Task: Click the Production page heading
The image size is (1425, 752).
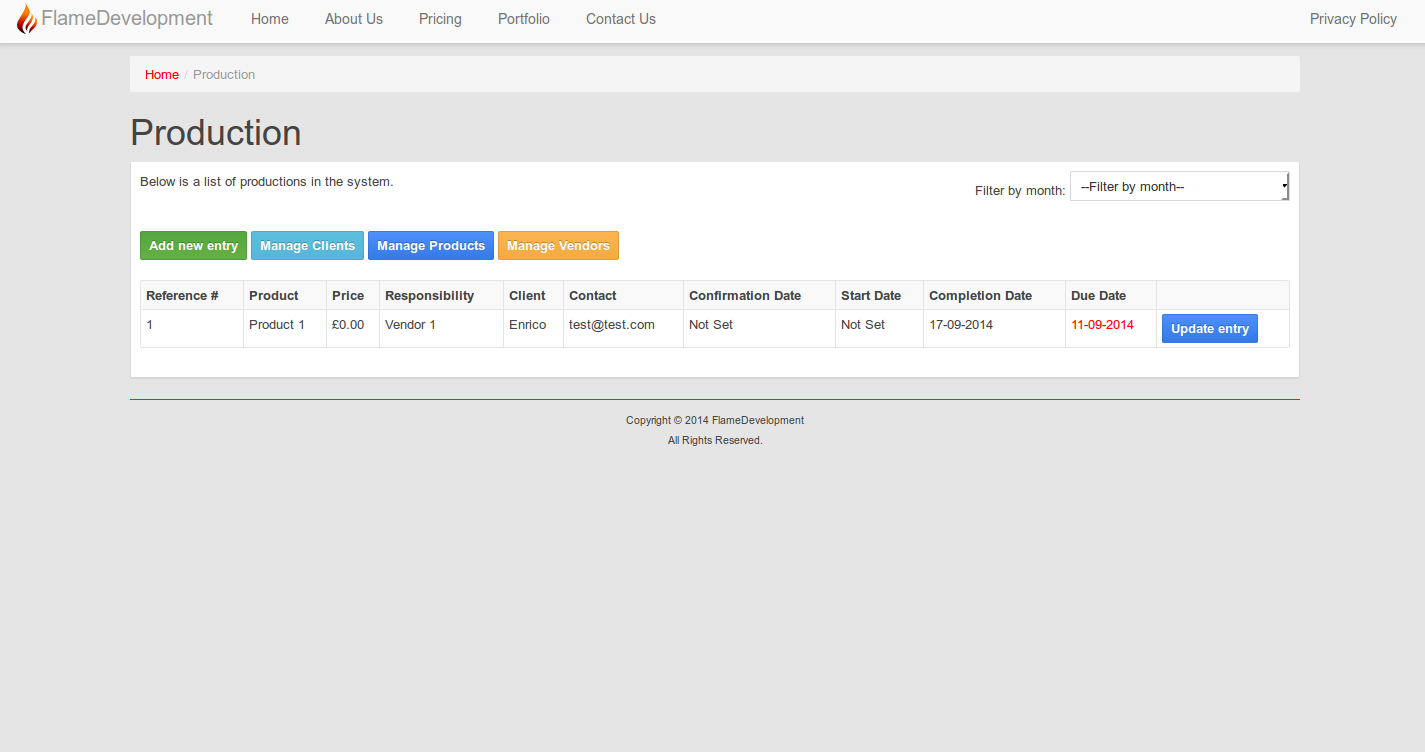Action: pos(216,133)
